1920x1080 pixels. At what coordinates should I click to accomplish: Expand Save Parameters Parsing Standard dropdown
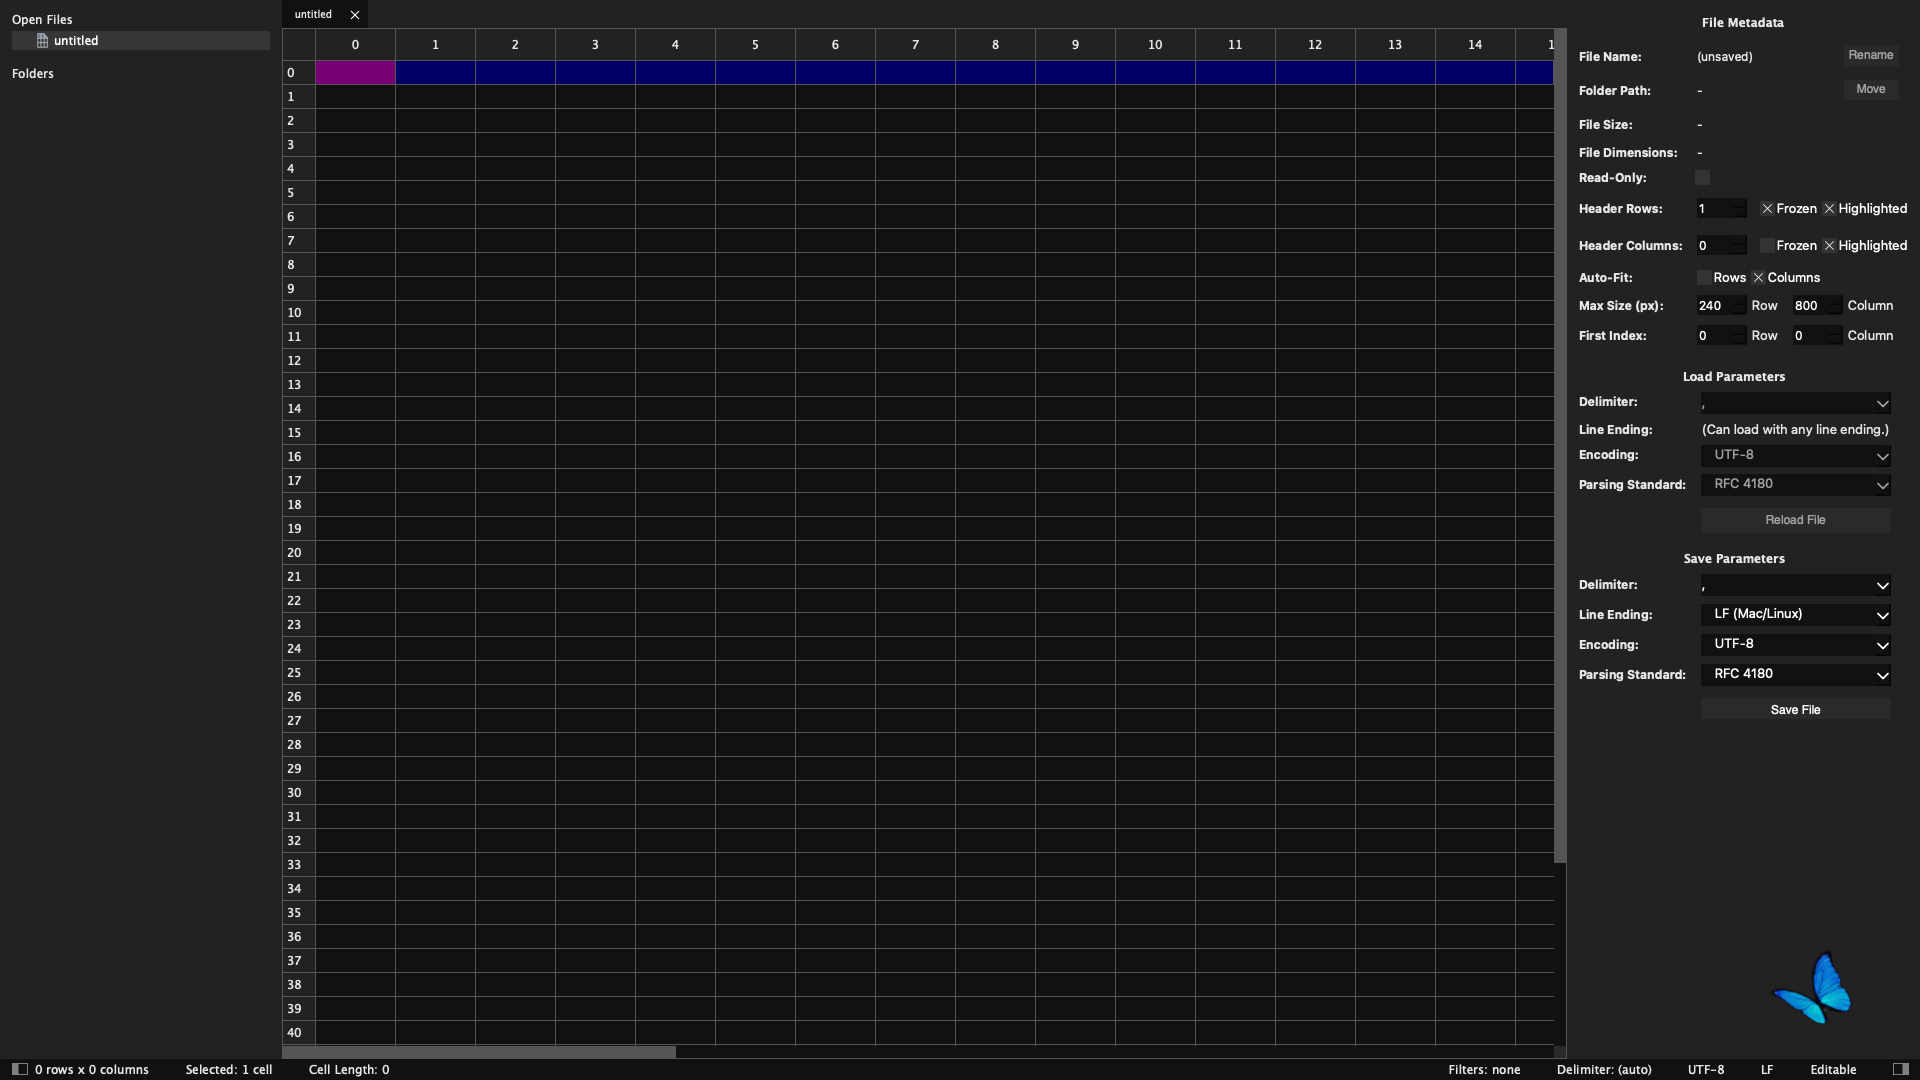pos(1795,675)
